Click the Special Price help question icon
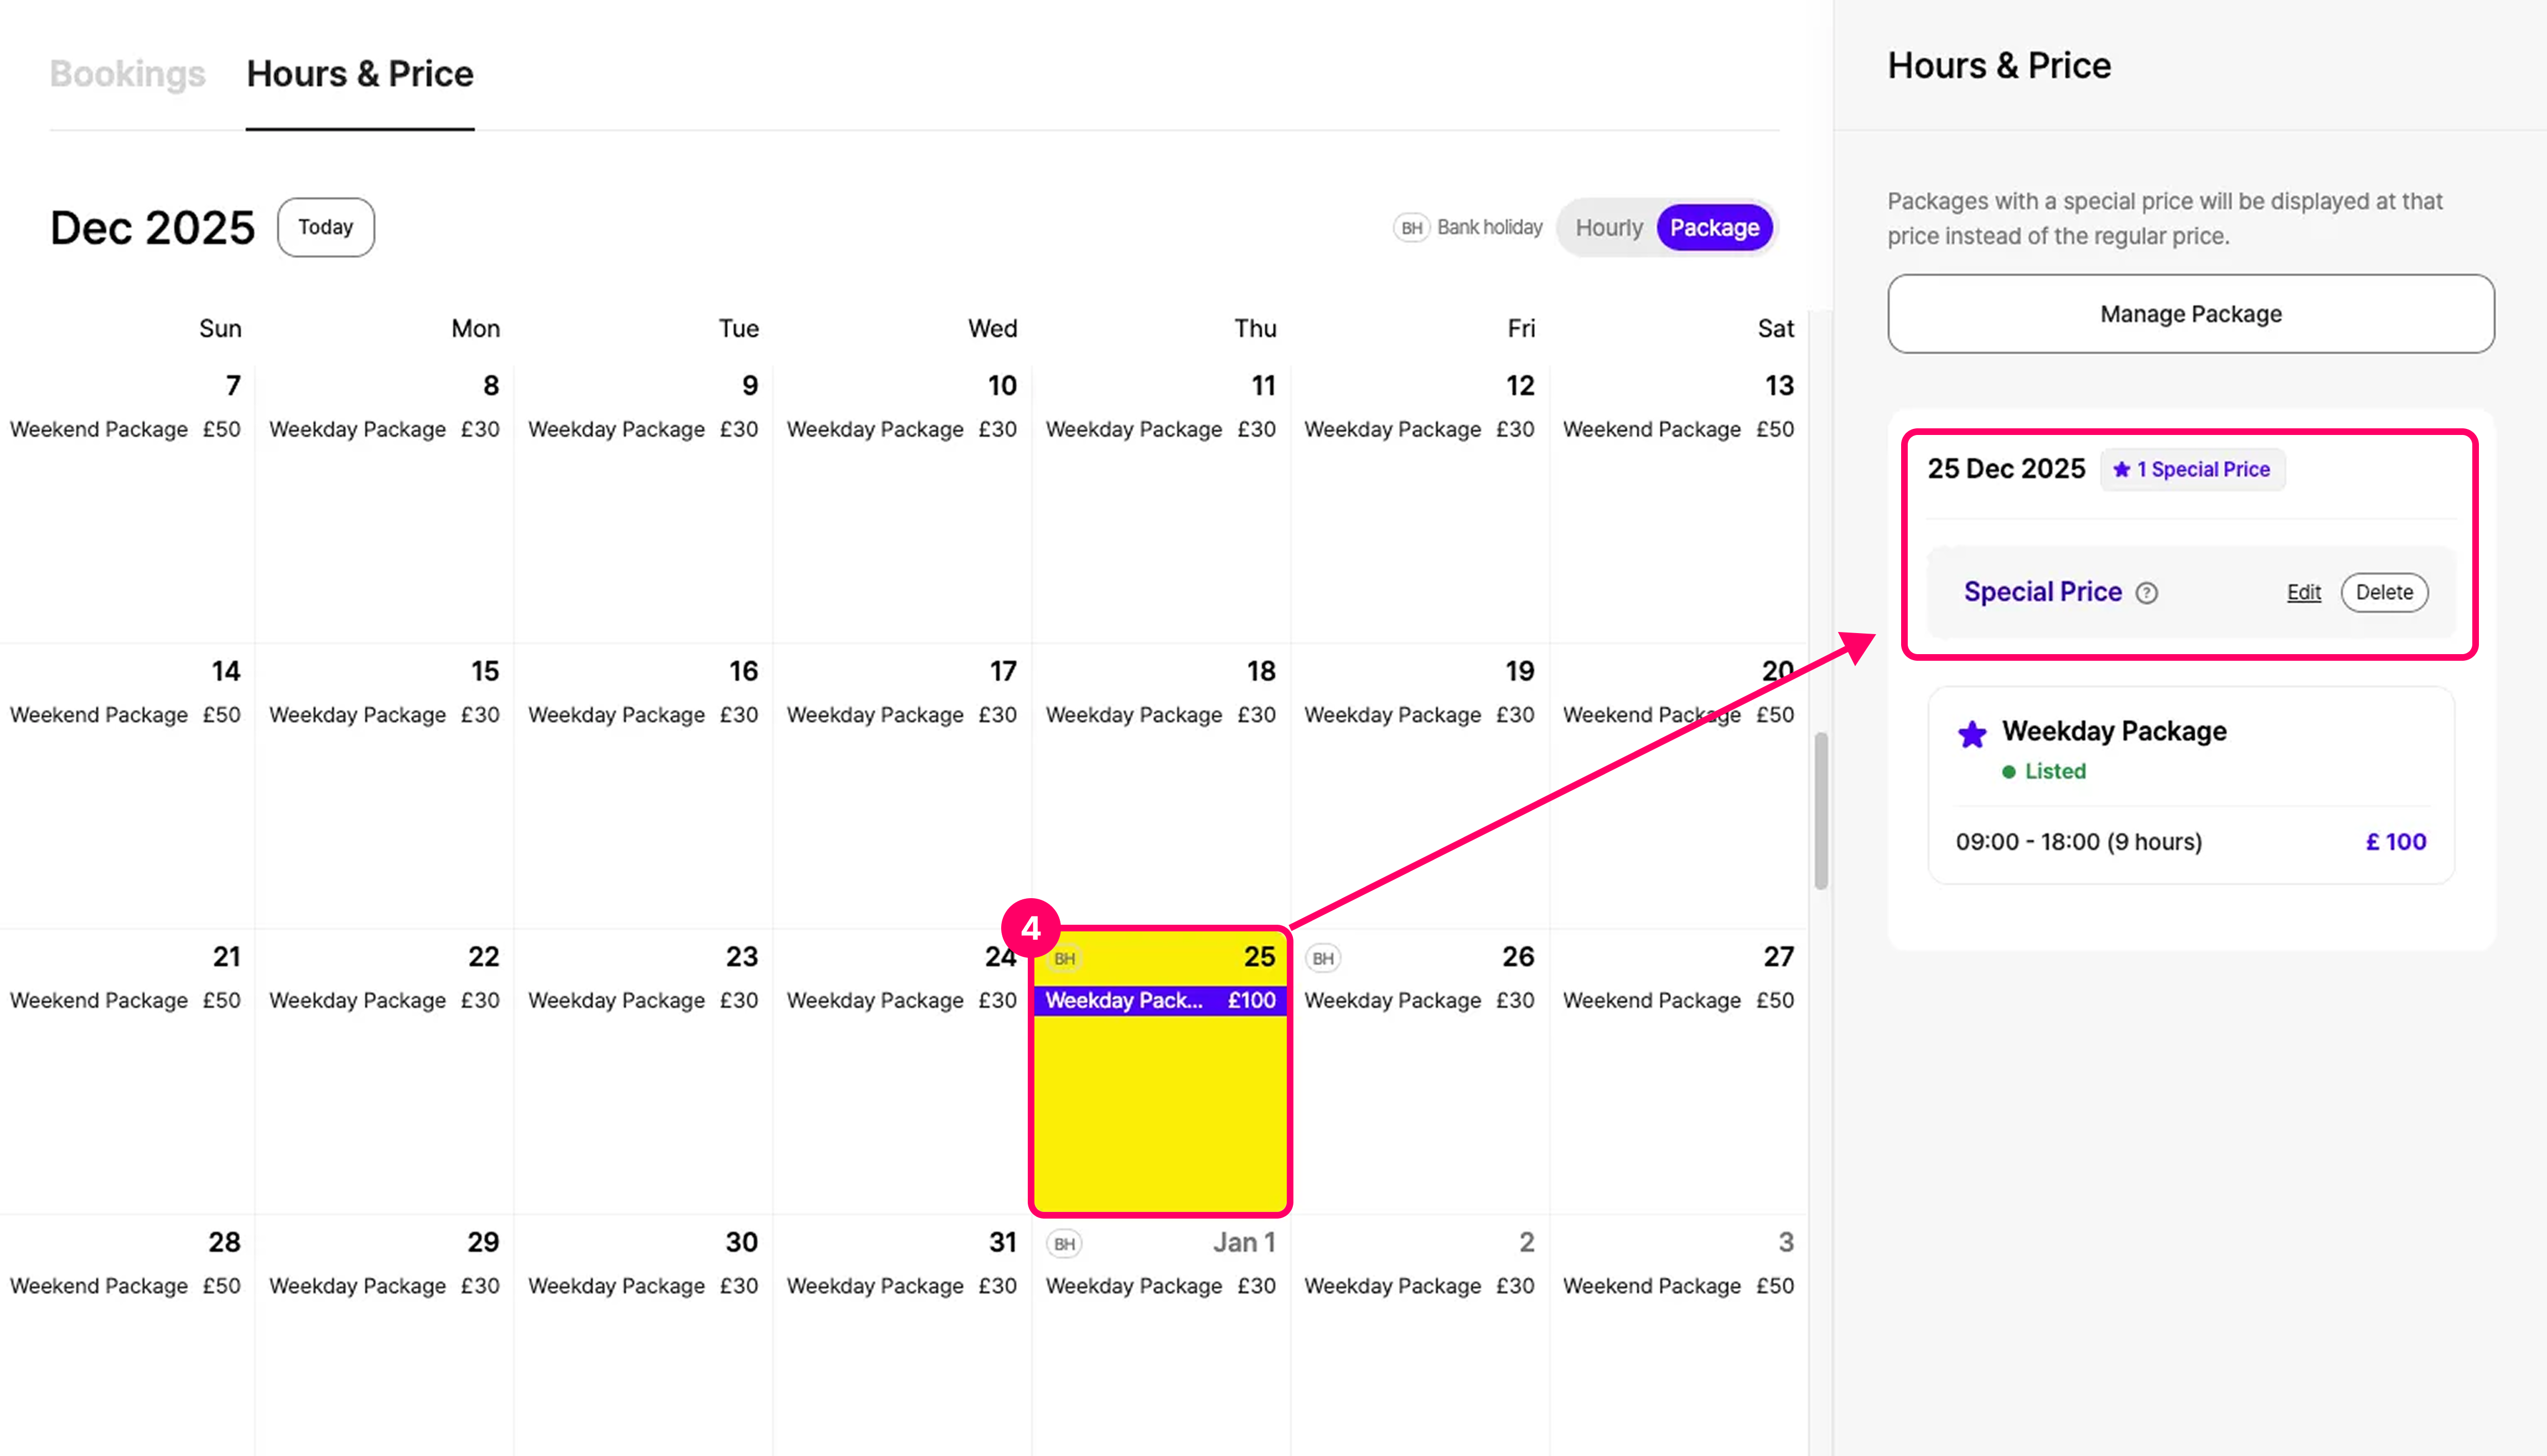Screen dimensions: 2547x1456 click(2146, 593)
